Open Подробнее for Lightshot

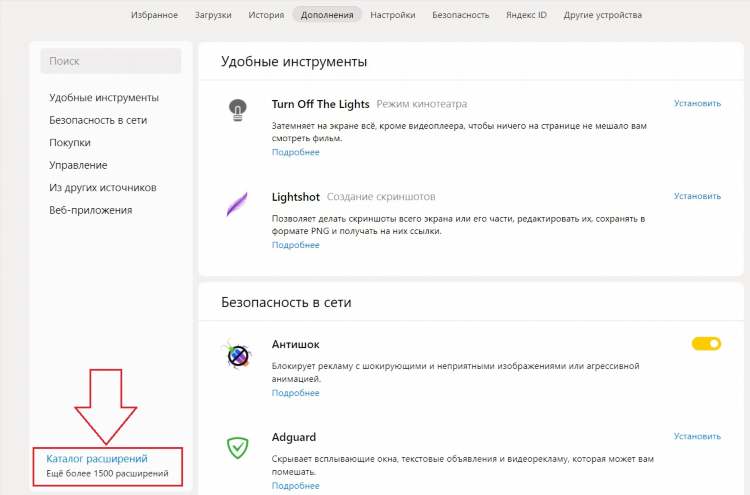pyautogui.click(x=296, y=245)
